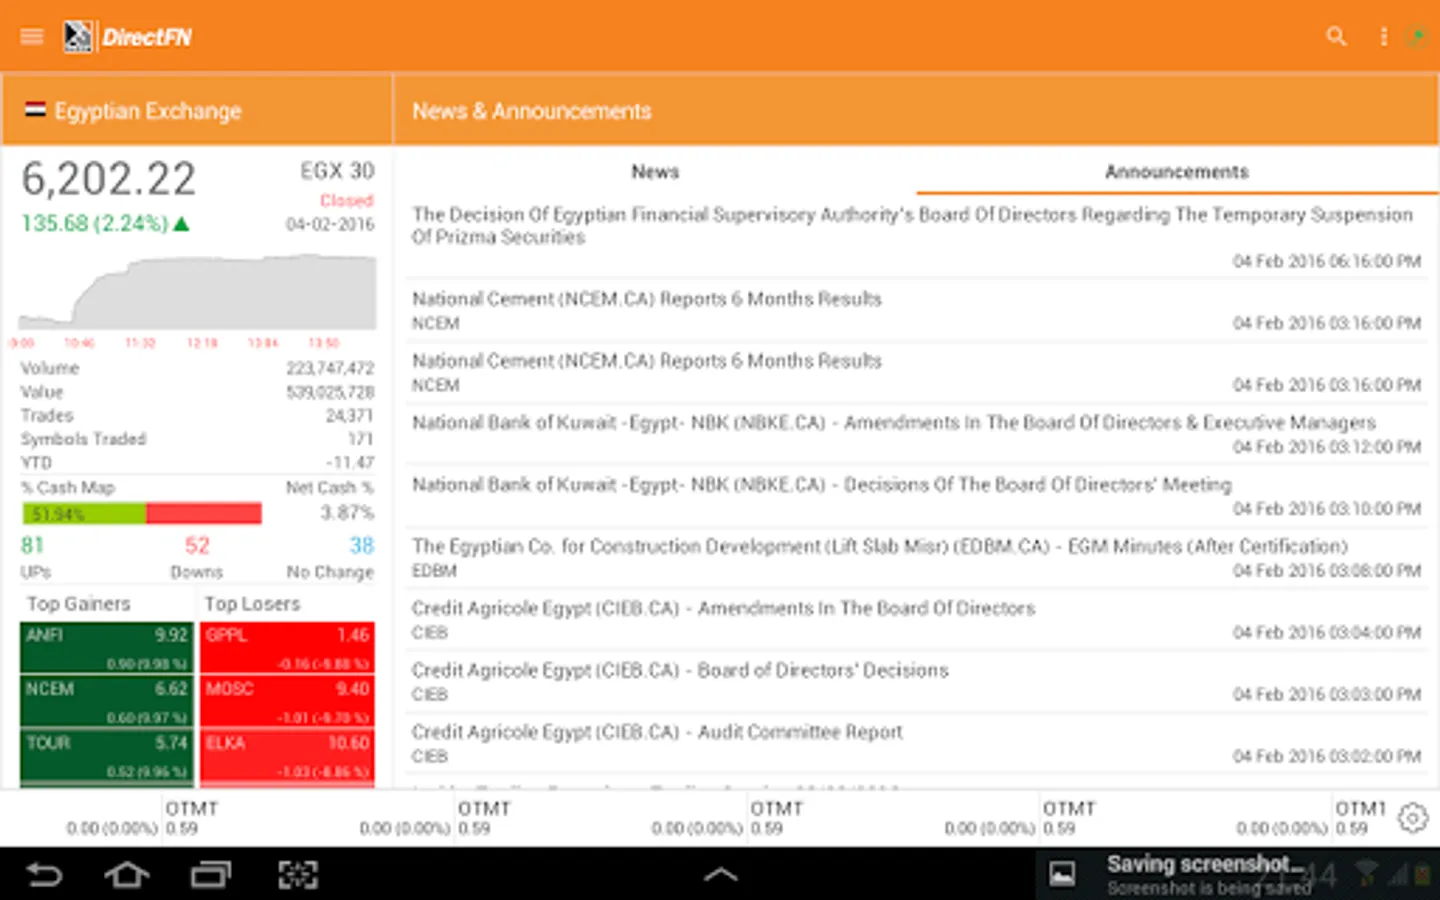Viewport: 1440px width, 900px height.
Task: Tap the EDBM symbol under Lift Slab Misr
Action: pos(434,571)
